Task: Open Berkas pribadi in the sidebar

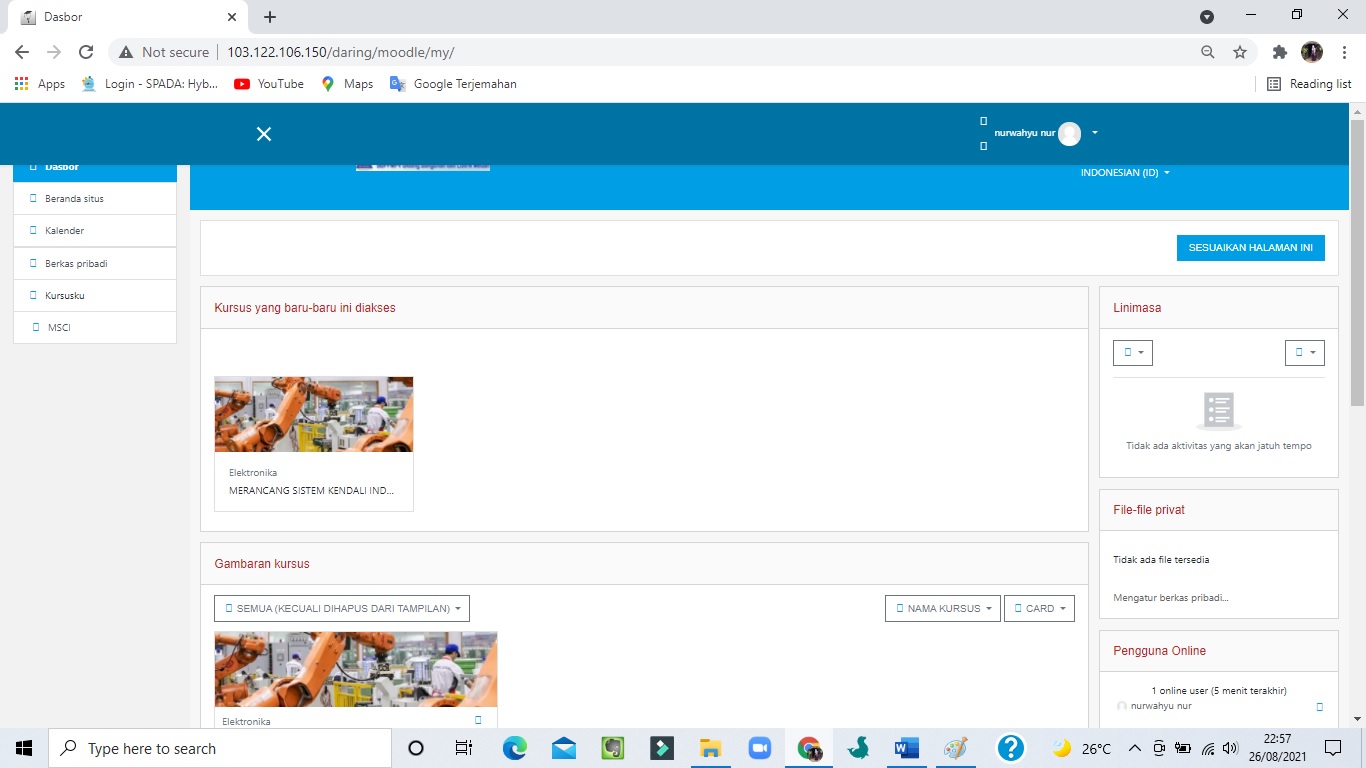Action: point(76,264)
